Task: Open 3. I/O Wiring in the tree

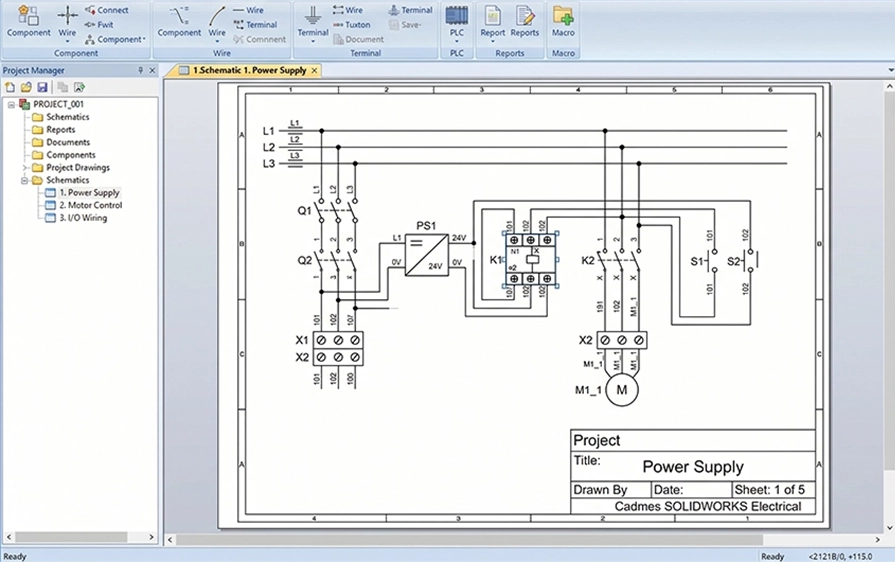Action: 83,218
